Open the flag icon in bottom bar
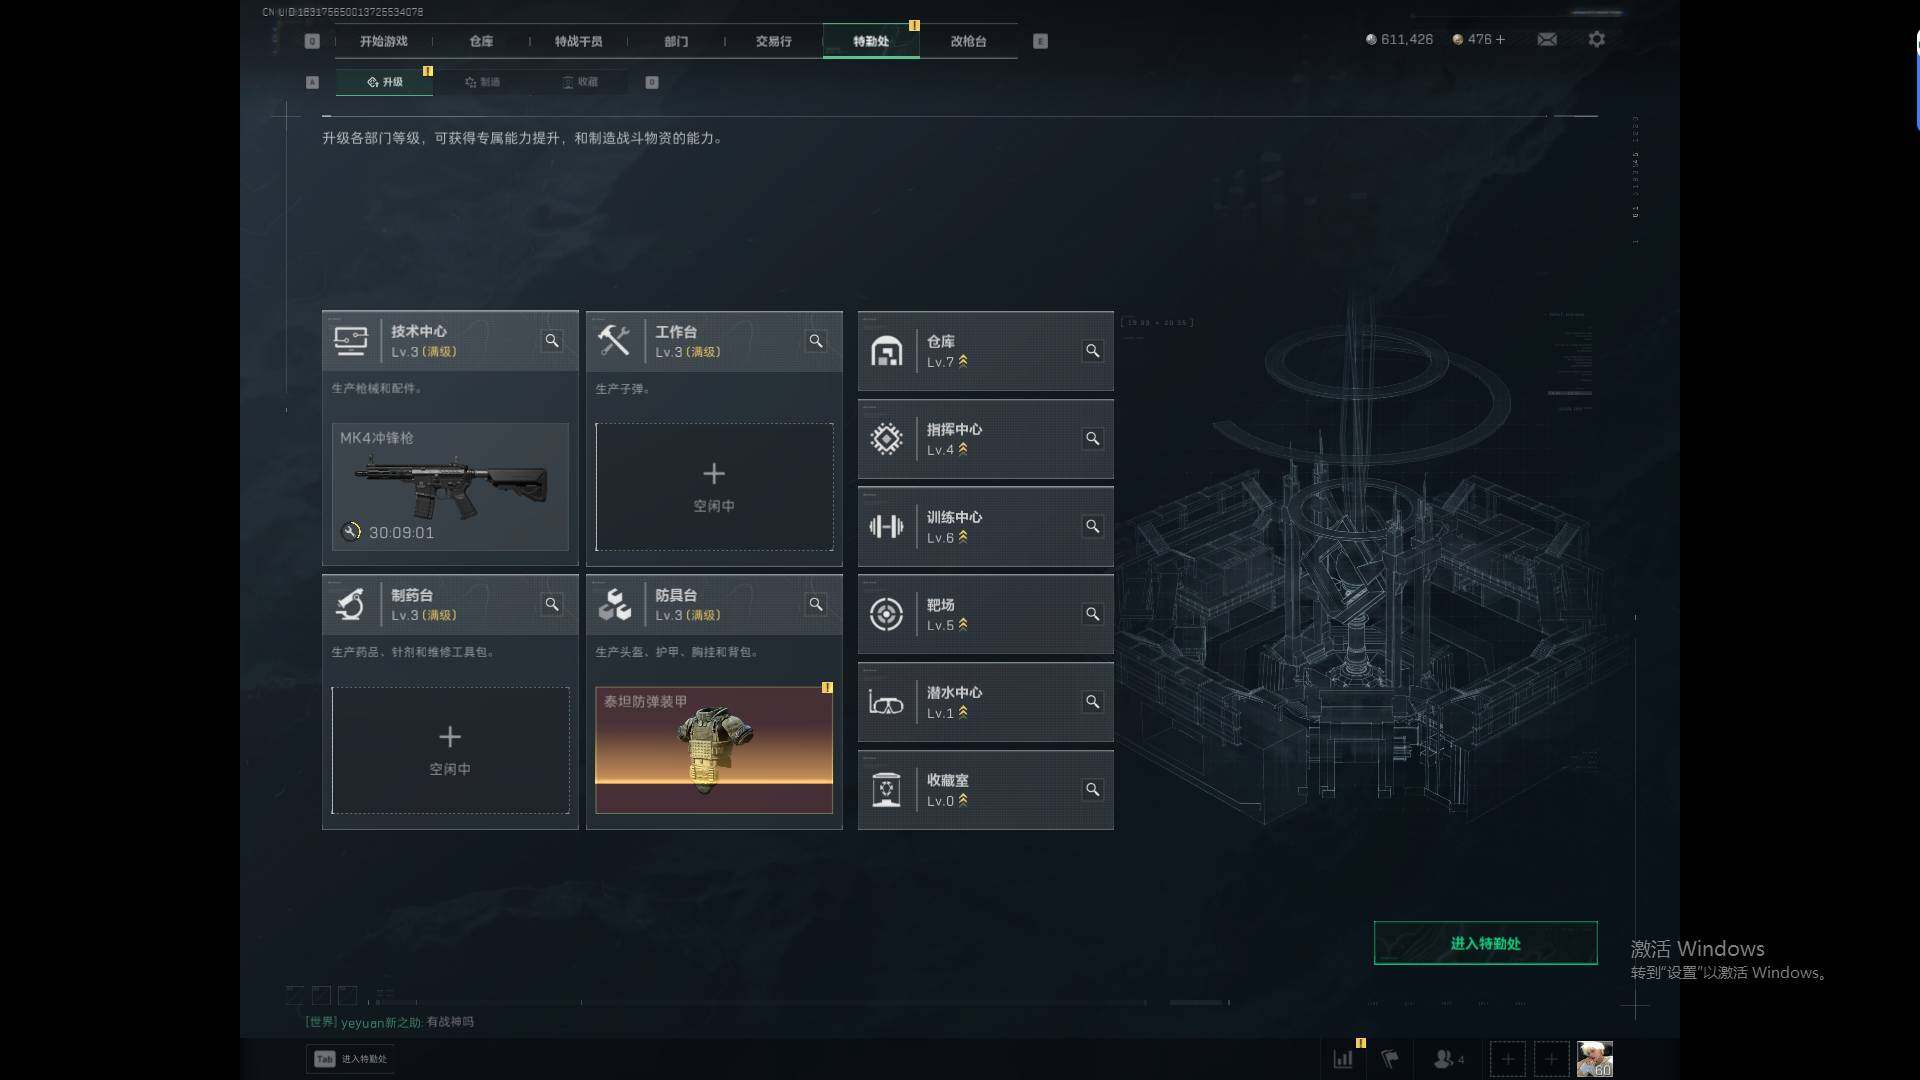This screenshot has width=1920, height=1080. click(x=1390, y=1058)
